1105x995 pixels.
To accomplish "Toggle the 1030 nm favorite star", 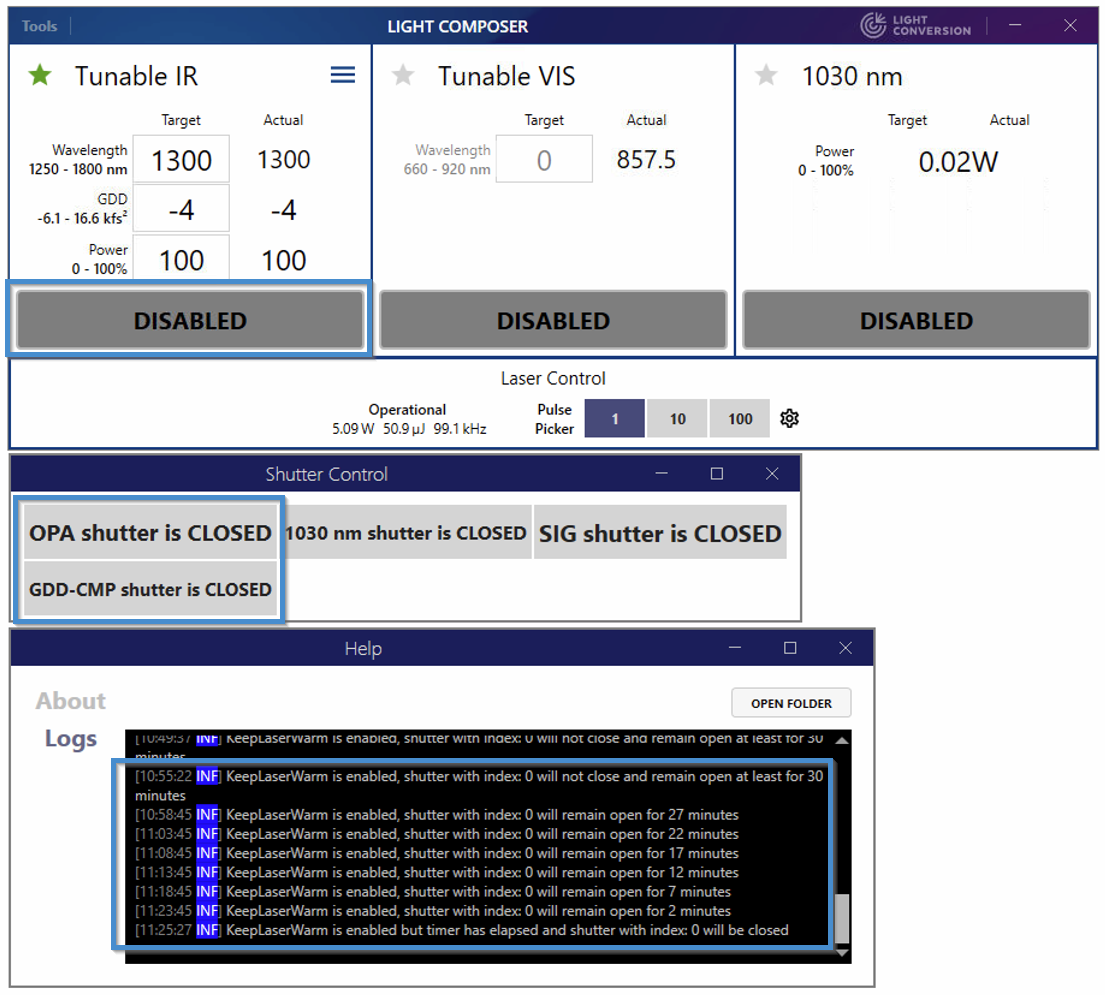I will coord(766,75).
